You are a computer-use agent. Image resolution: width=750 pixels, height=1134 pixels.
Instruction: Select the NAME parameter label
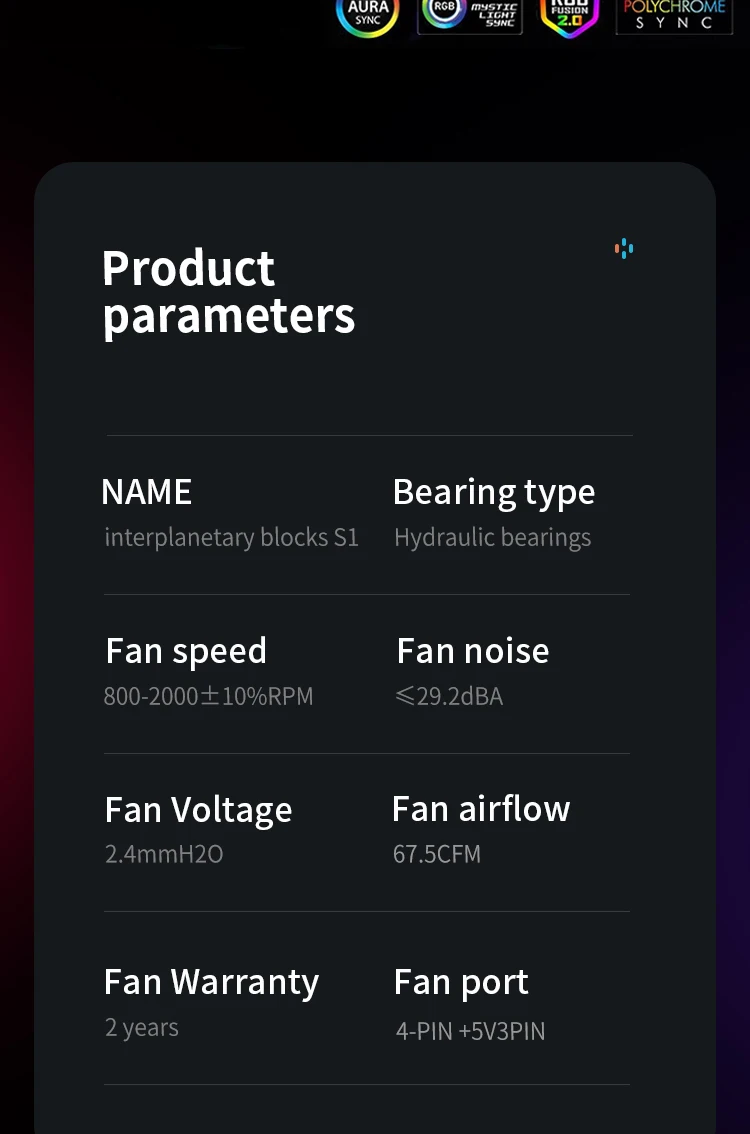click(x=147, y=492)
